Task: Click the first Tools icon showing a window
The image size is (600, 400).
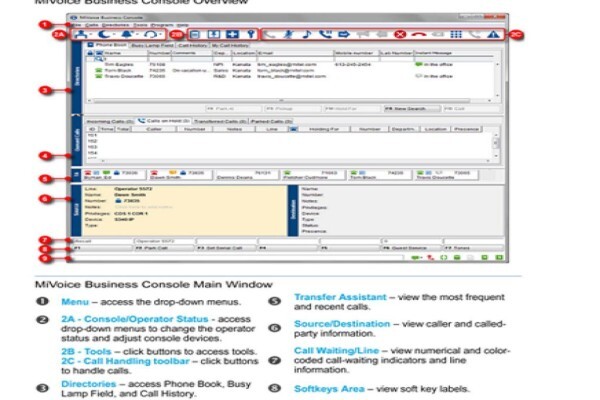Action: (x=195, y=34)
